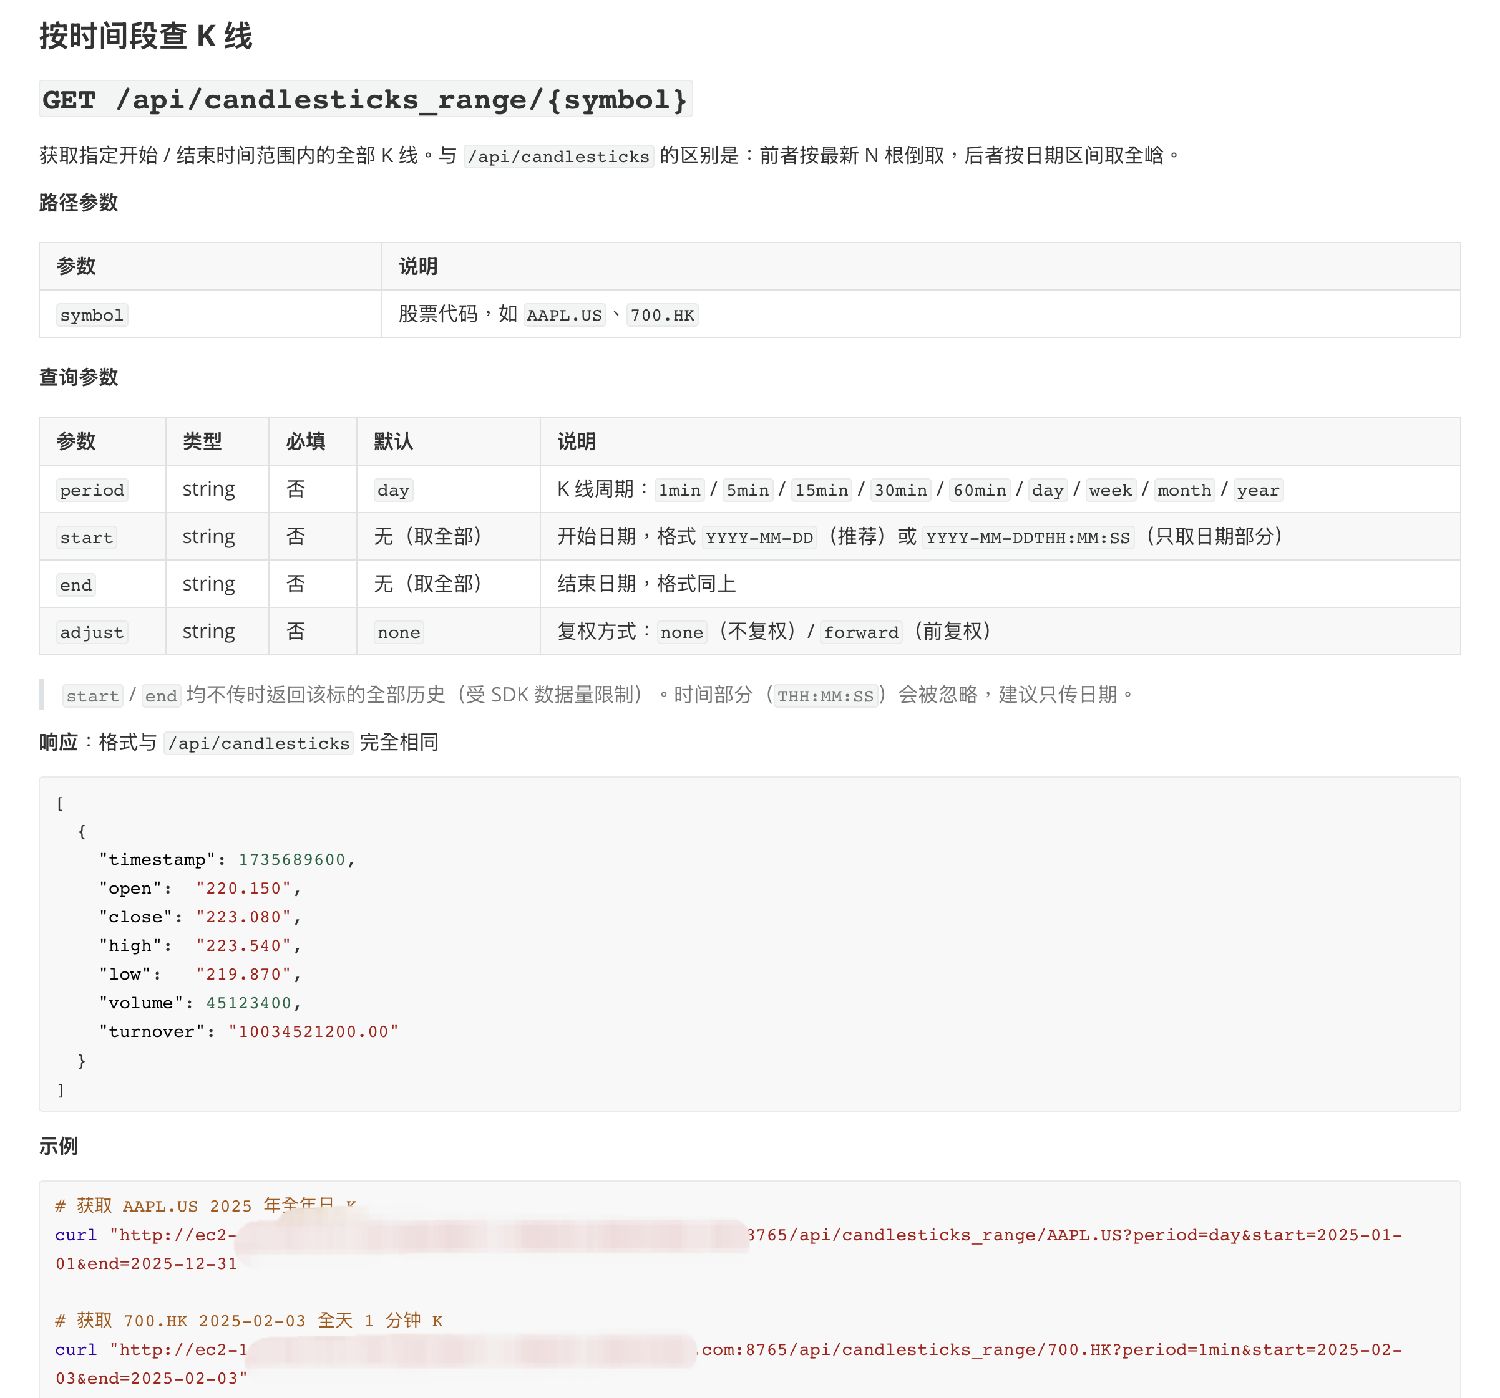The width and height of the screenshot is (1500, 1398).
Task: Click the 15min period option code
Action: tap(821, 490)
